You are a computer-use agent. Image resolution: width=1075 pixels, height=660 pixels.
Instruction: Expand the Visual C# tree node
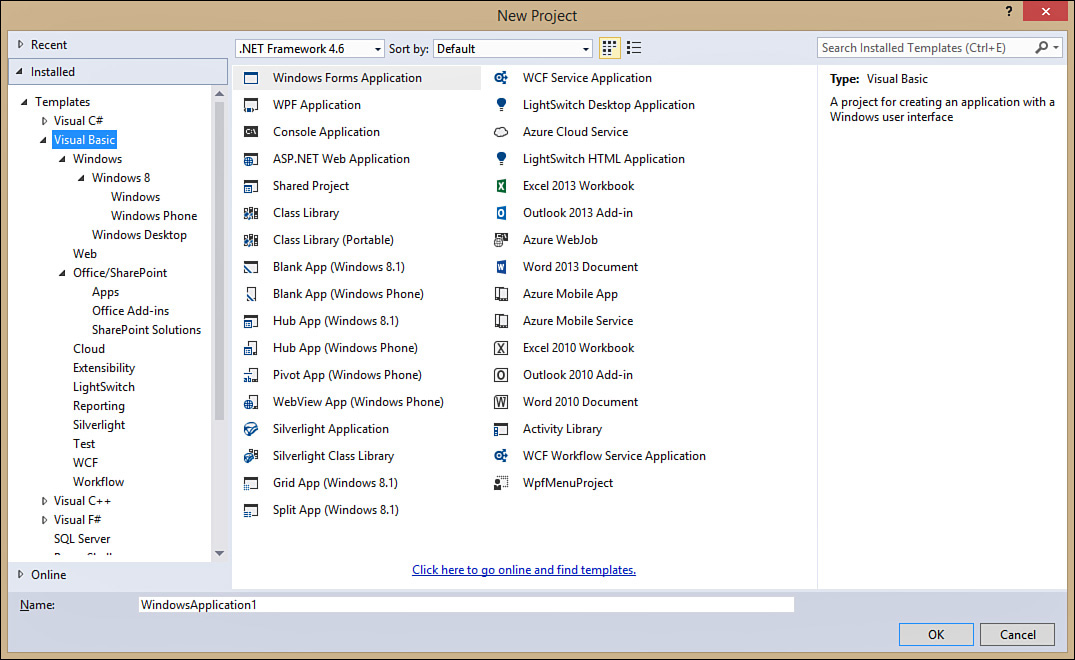coord(44,121)
